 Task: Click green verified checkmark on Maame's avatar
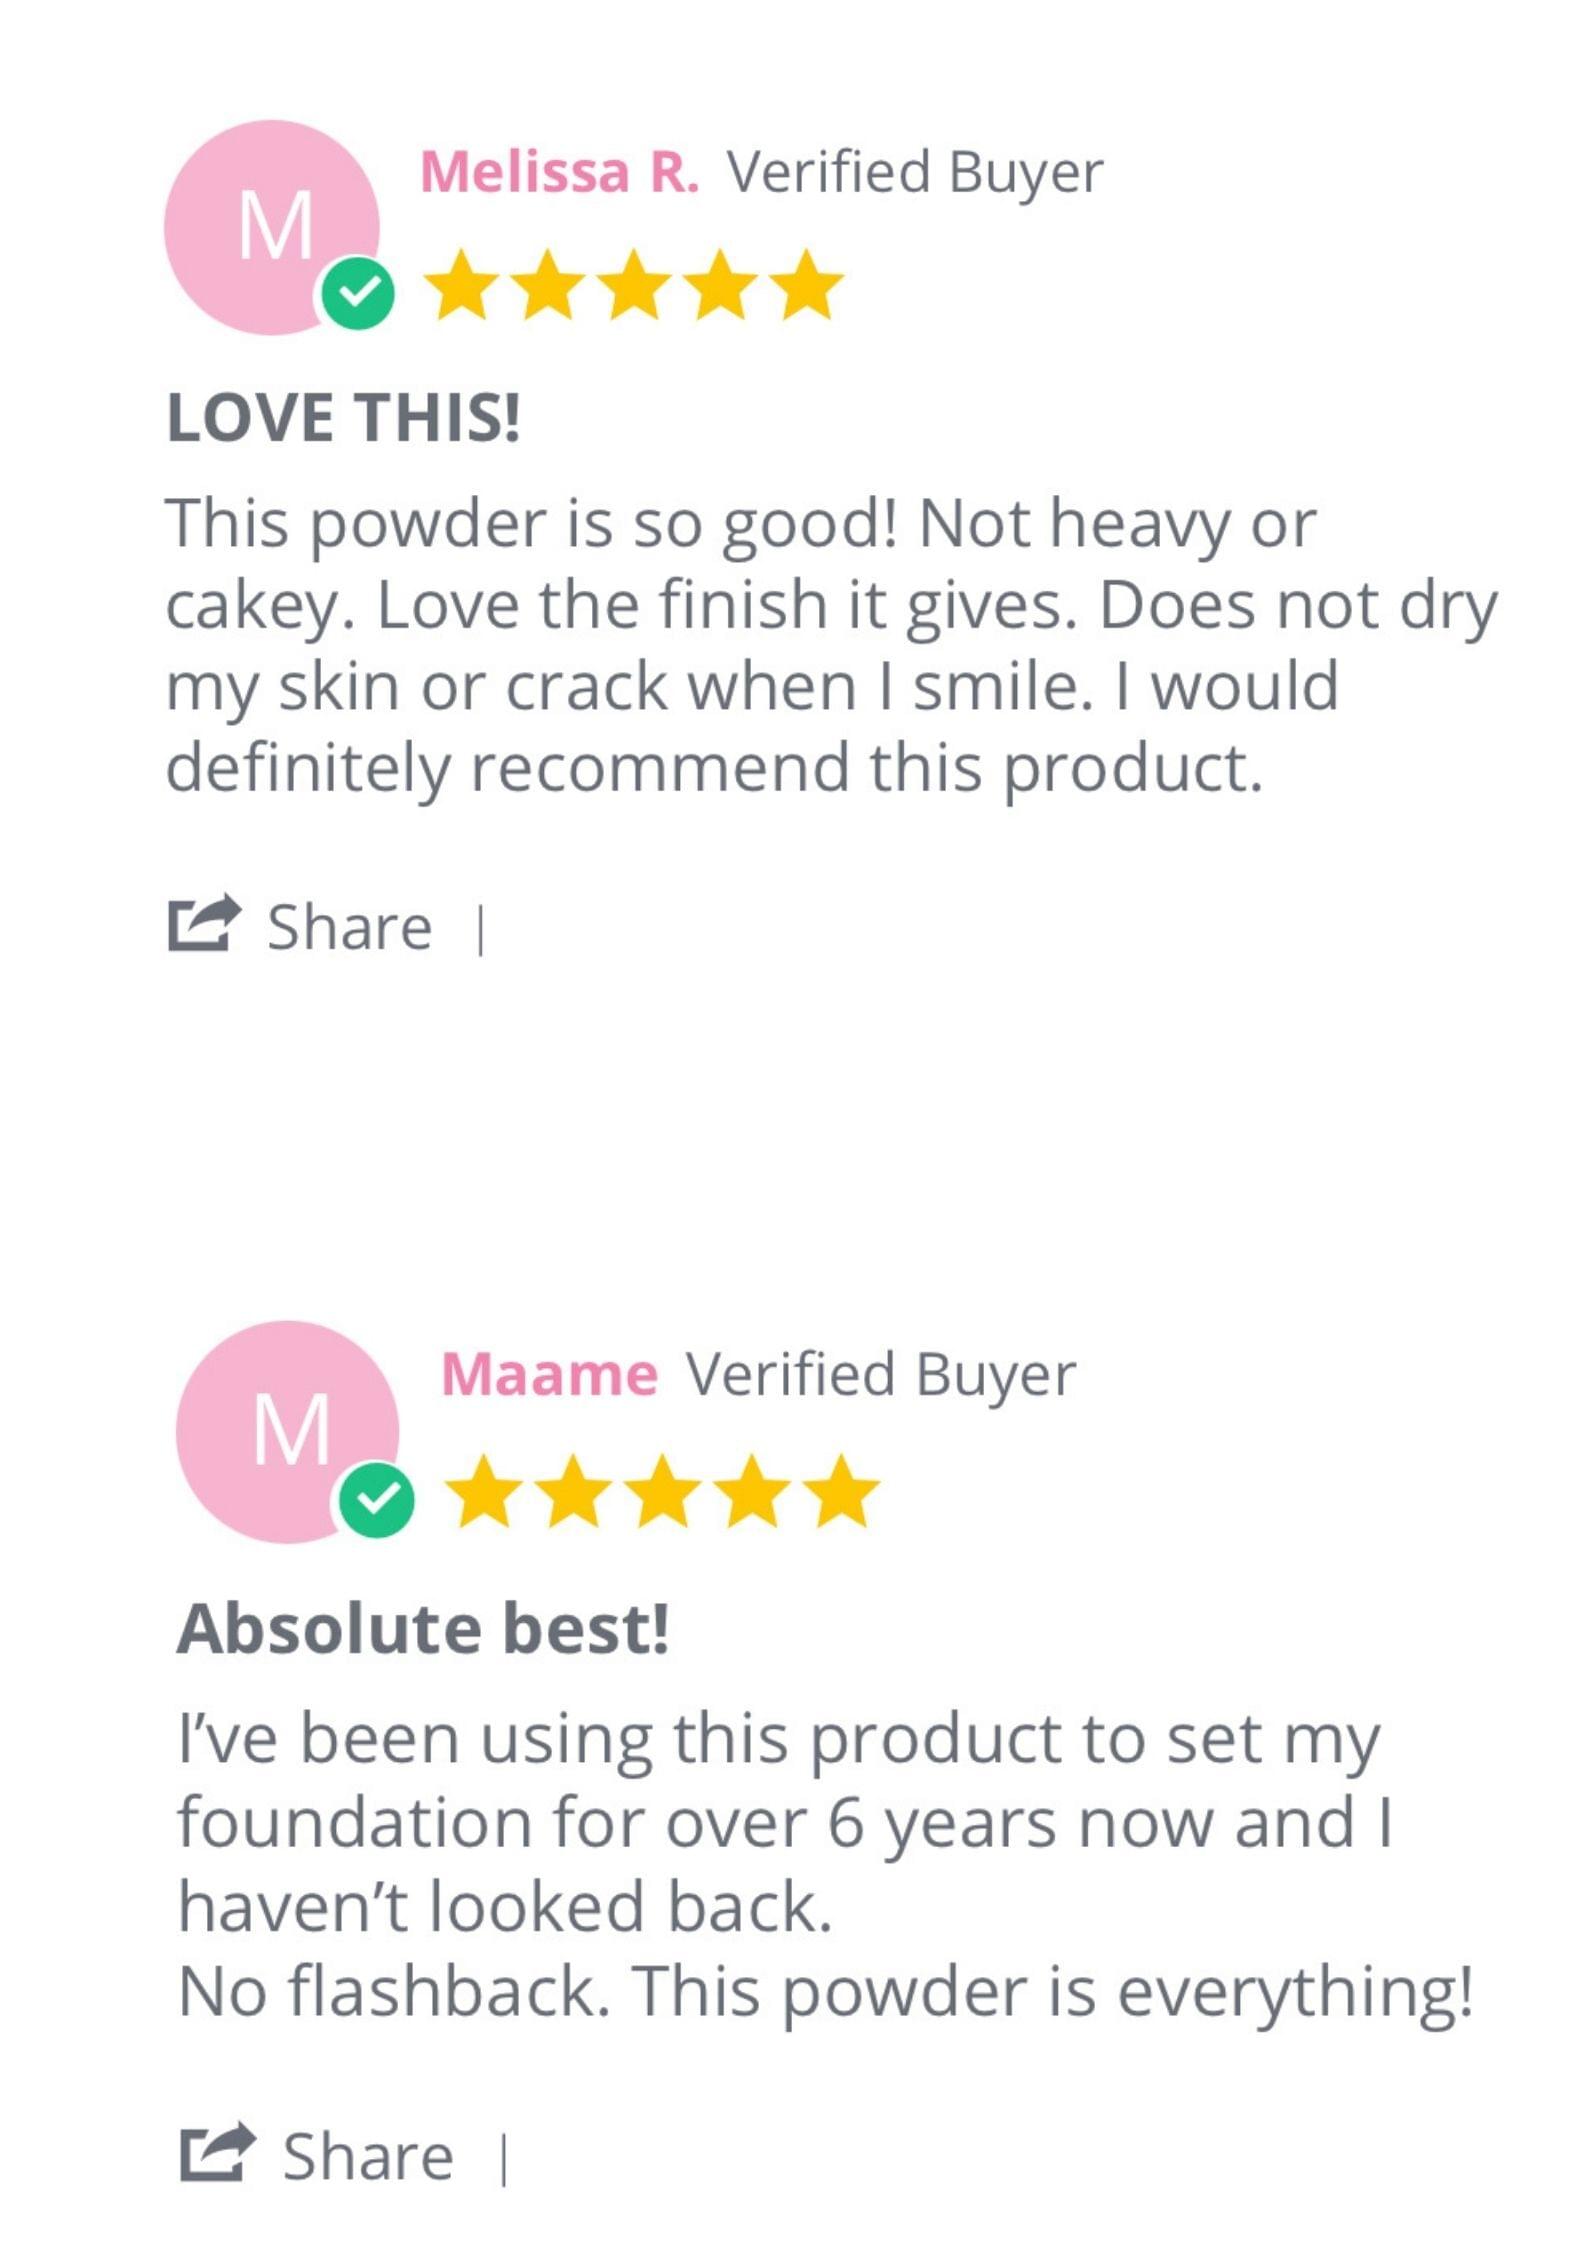(376, 1498)
